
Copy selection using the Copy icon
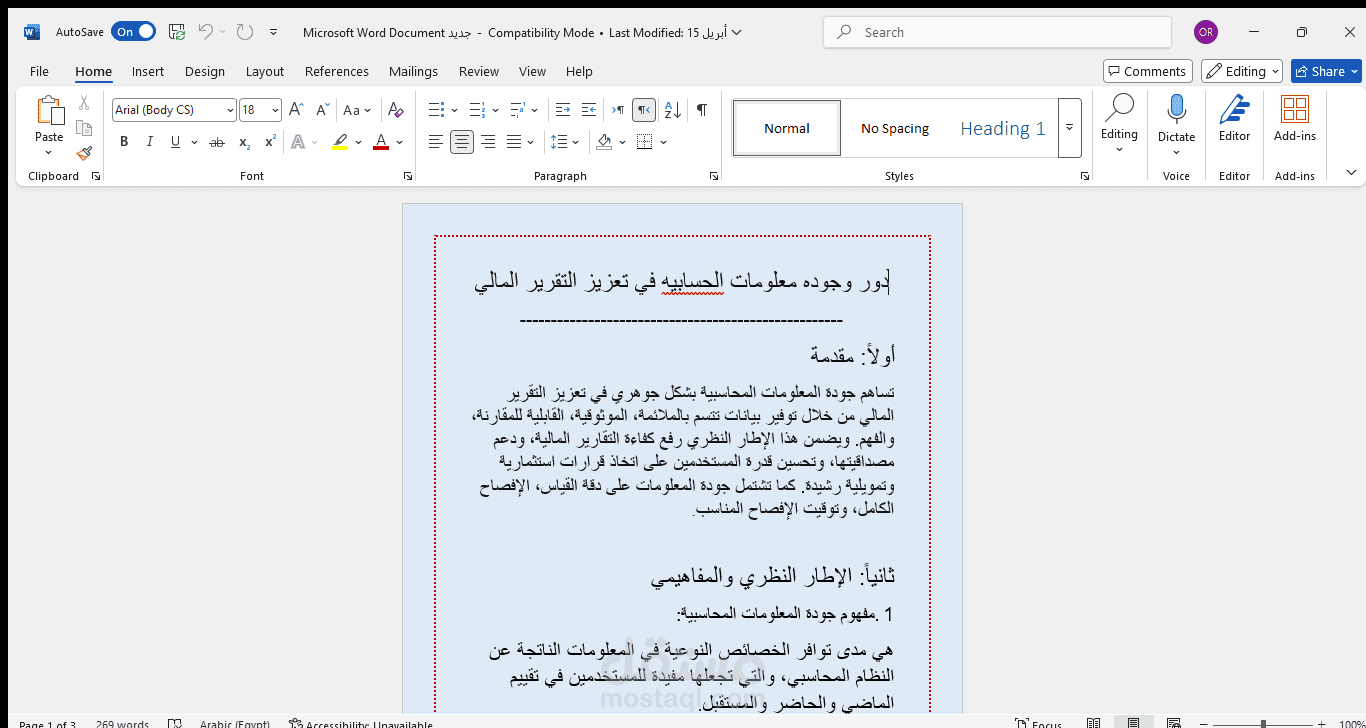point(84,128)
